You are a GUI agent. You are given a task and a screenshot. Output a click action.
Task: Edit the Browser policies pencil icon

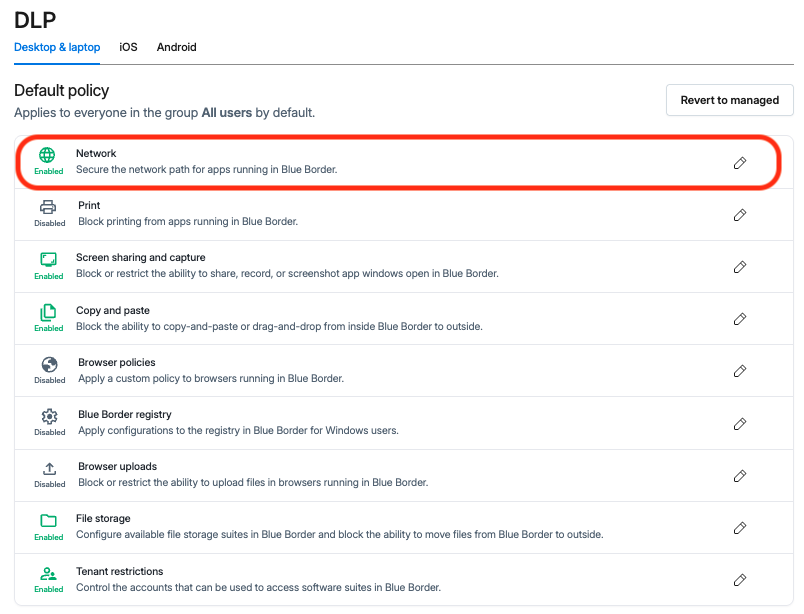tap(739, 371)
